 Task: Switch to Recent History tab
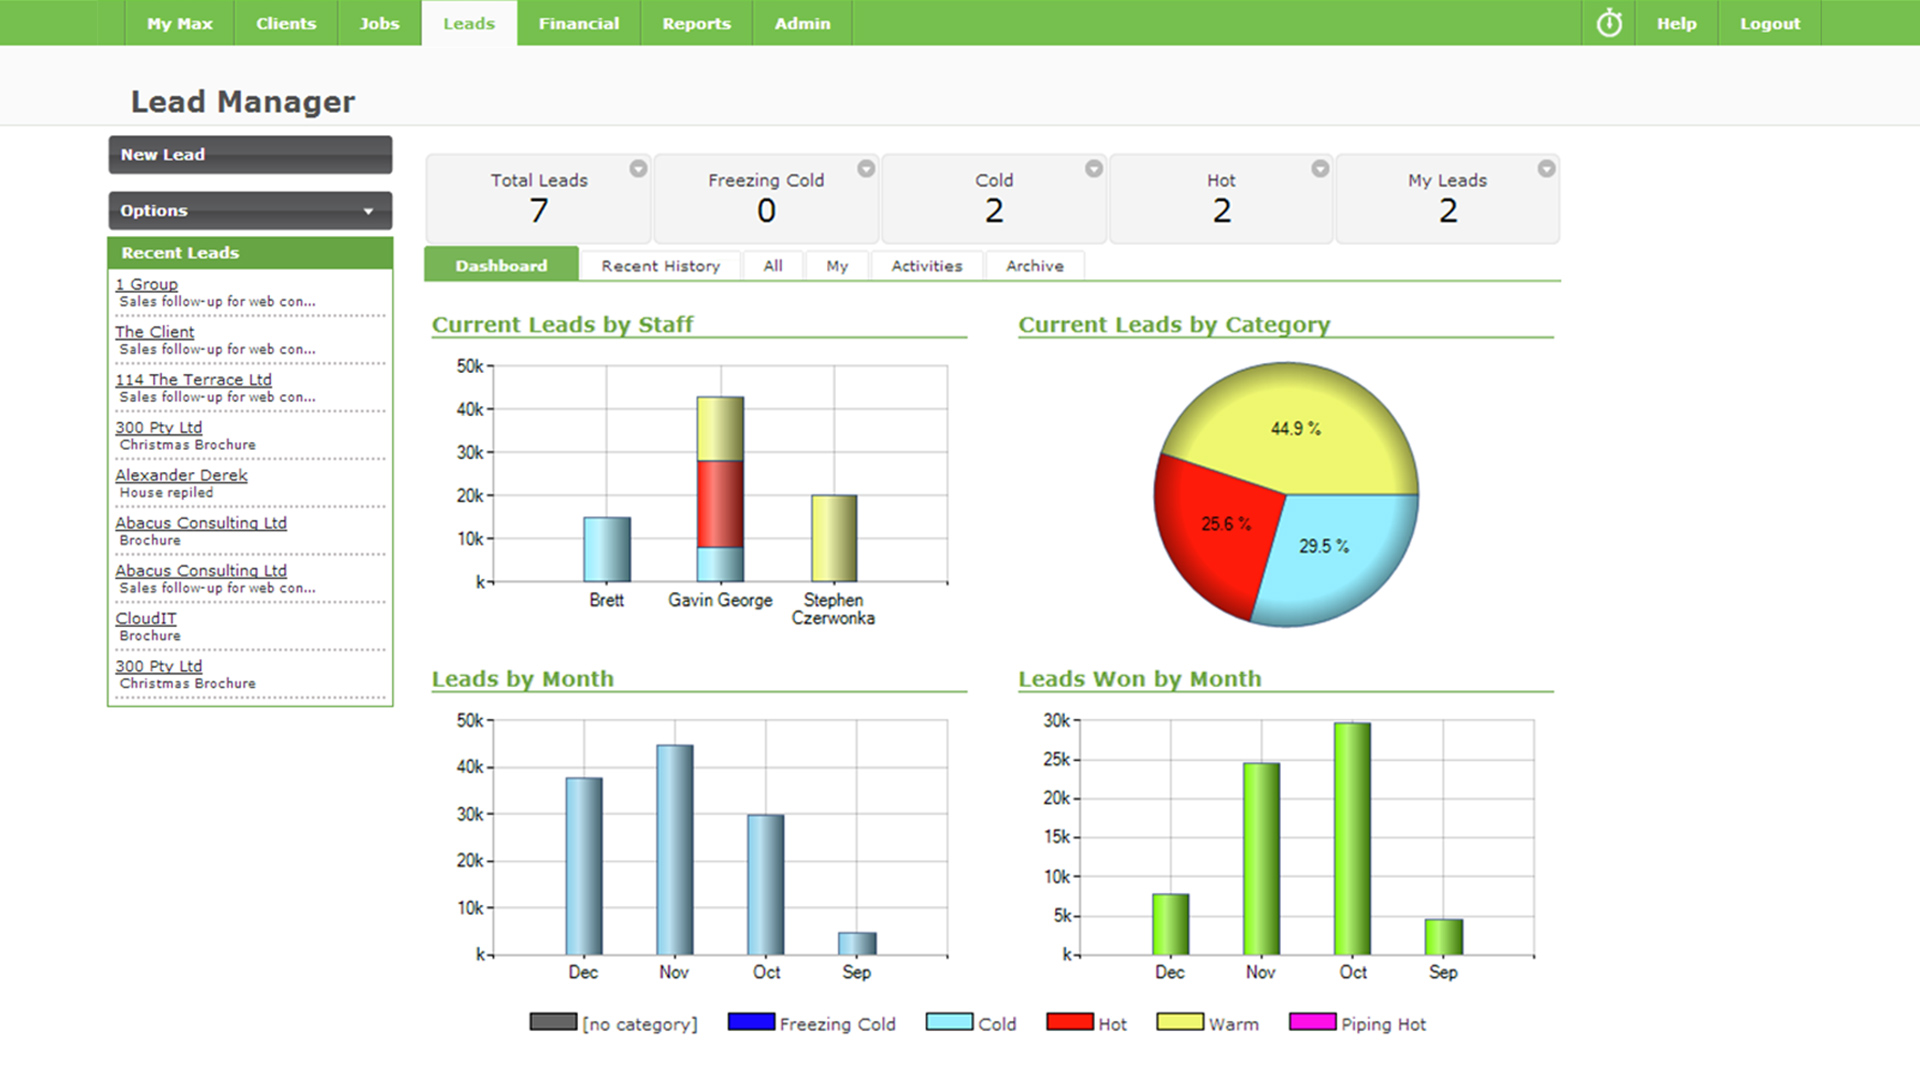[660, 266]
